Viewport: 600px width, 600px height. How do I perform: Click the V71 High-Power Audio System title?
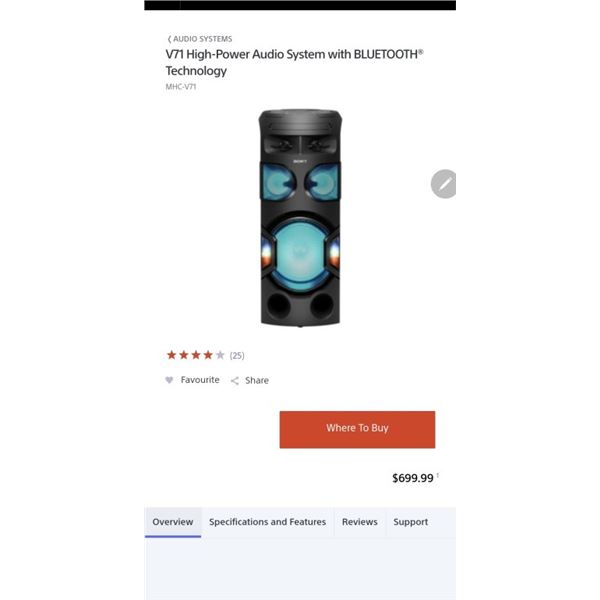pyautogui.click(x=294, y=62)
